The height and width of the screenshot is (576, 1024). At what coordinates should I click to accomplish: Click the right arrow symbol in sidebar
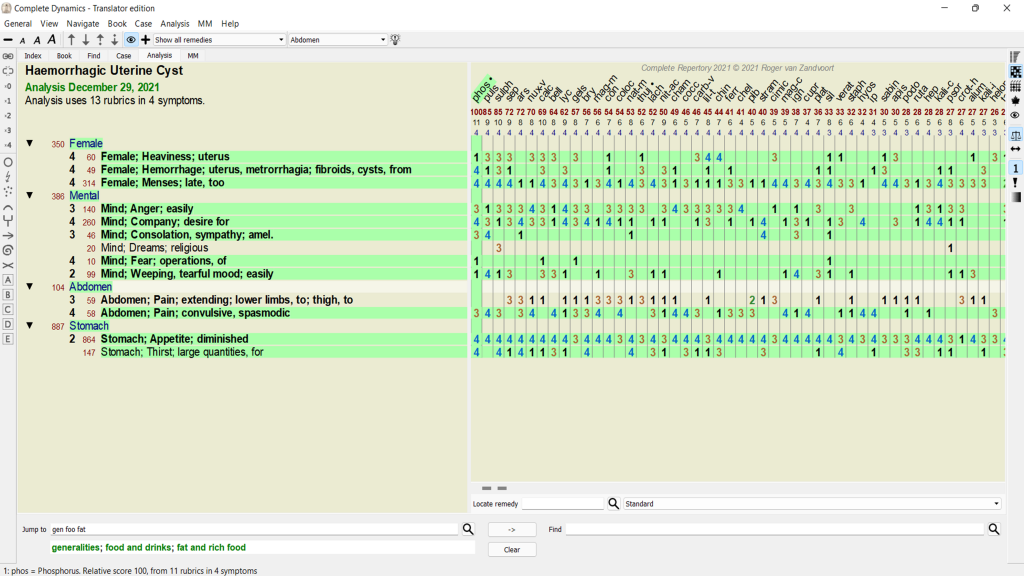[x=8, y=236]
